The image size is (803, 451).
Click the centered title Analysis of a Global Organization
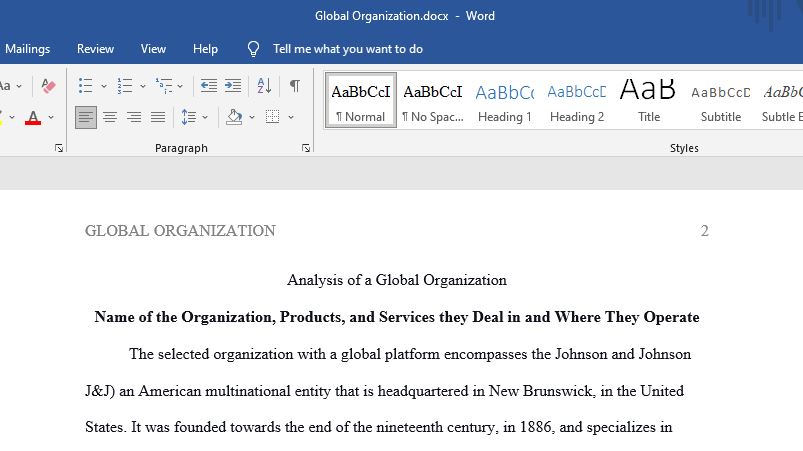pos(397,280)
